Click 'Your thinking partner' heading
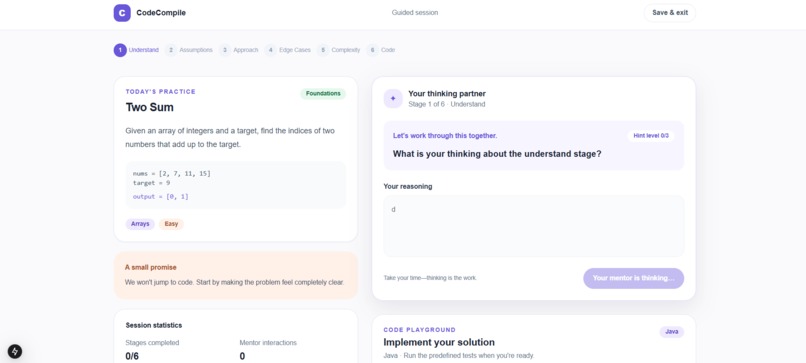Image resolution: width=806 pixels, height=363 pixels. (447, 94)
